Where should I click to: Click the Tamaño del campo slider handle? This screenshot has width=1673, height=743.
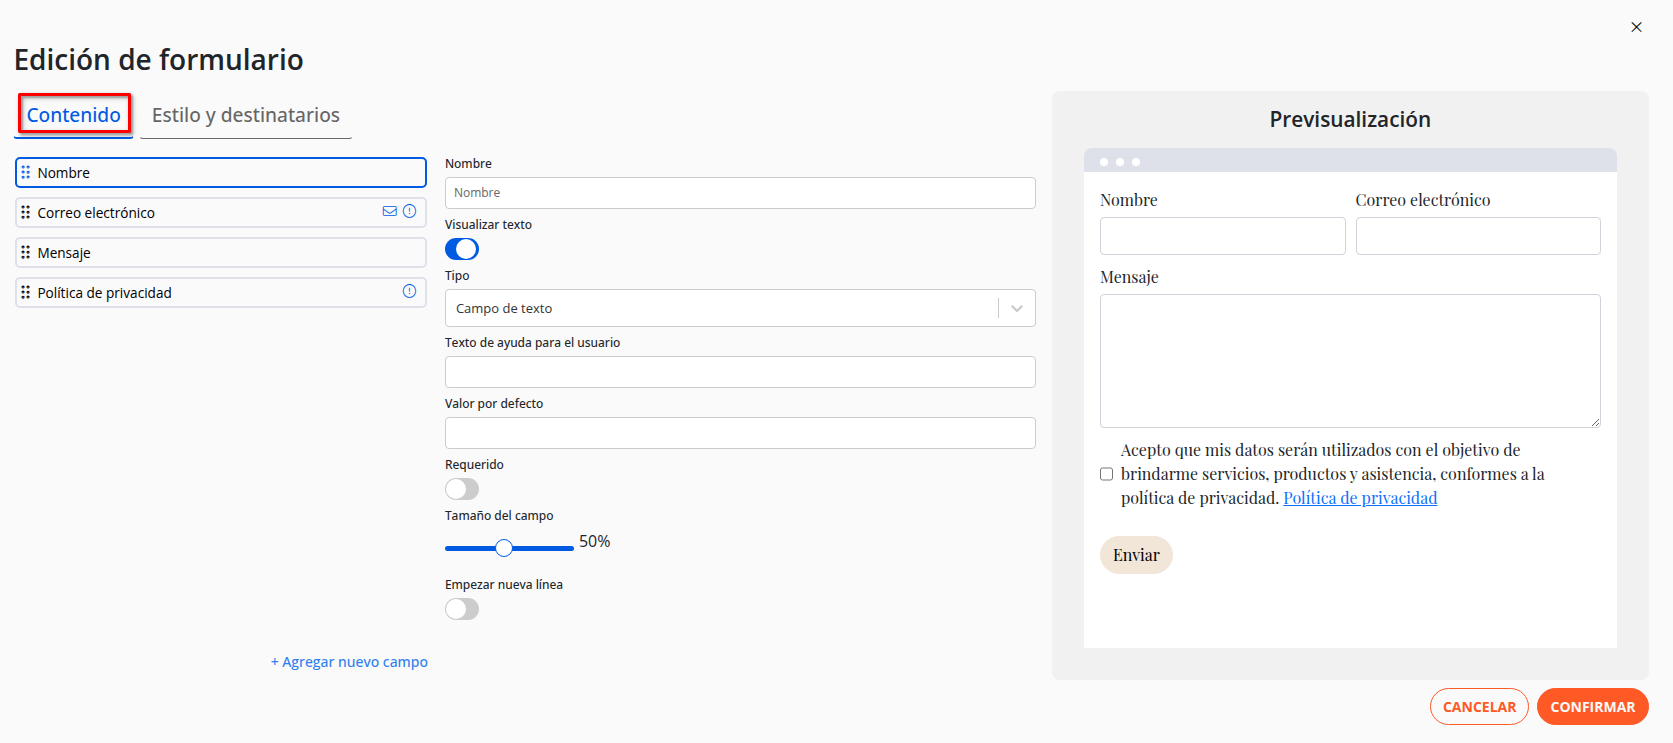click(504, 548)
